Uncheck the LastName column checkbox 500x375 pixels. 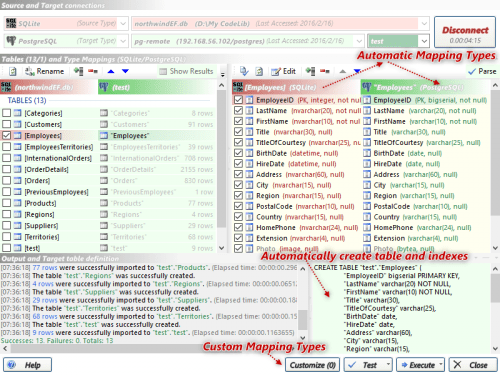(x=238, y=111)
